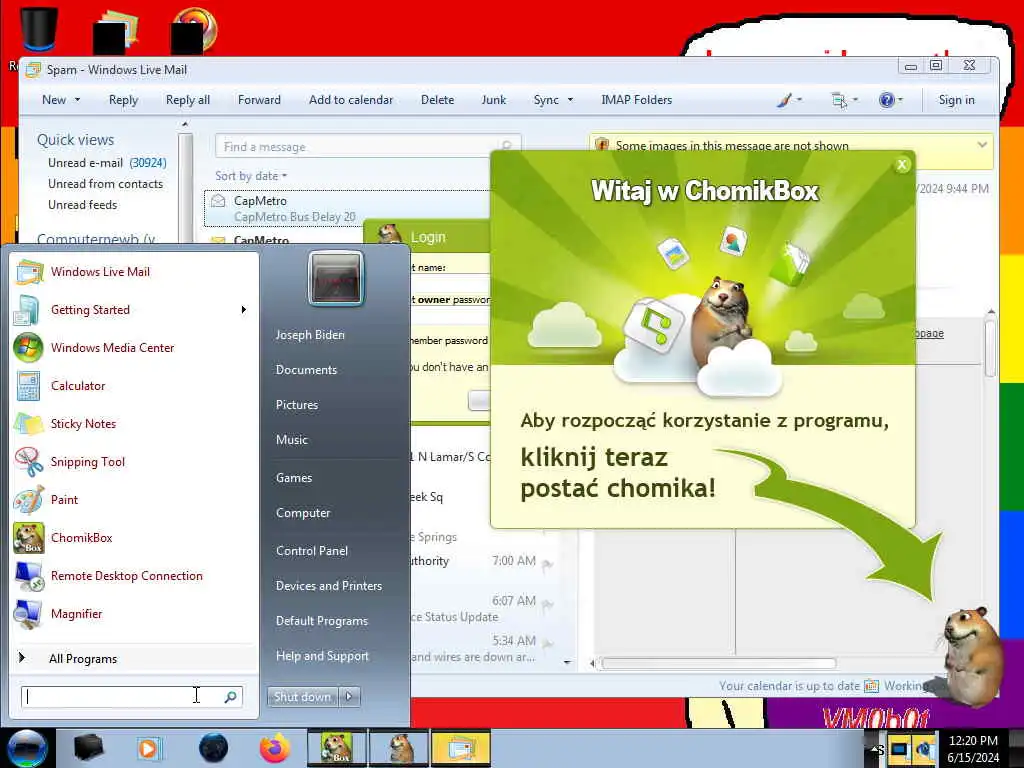Viewport: 1024px width, 768px height.
Task: Expand All Programs list
Action: 83,658
